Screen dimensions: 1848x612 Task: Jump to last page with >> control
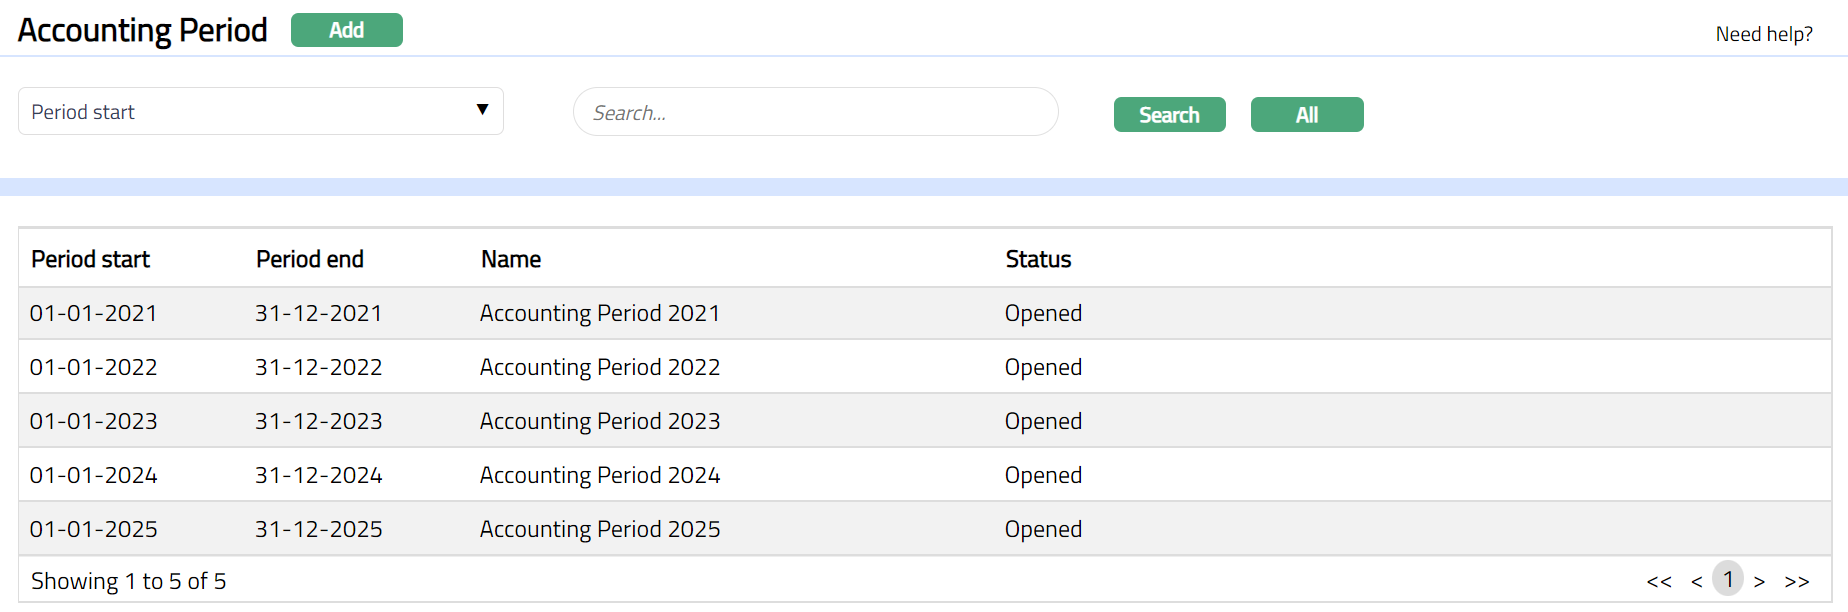point(1796,581)
